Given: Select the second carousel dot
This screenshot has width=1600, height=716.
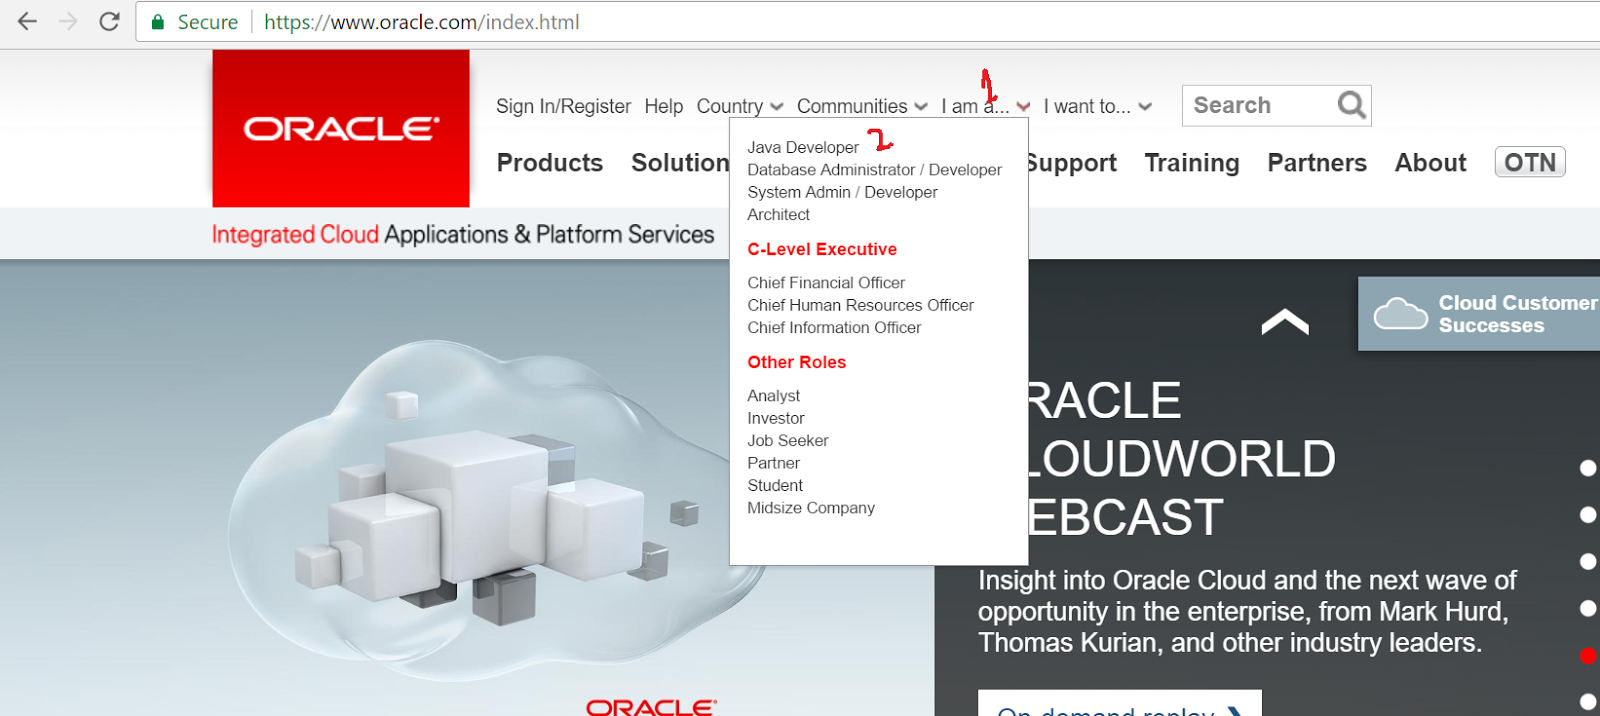Looking at the screenshot, I should [x=1588, y=515].
